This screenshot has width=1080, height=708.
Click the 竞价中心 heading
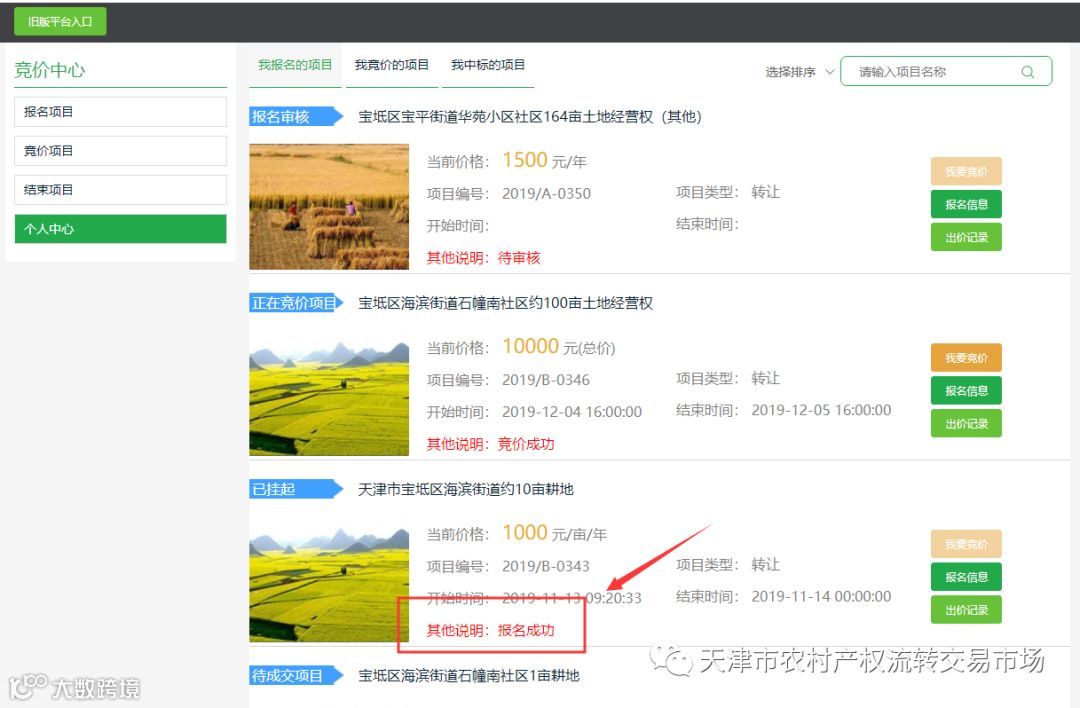coord(50,70)
